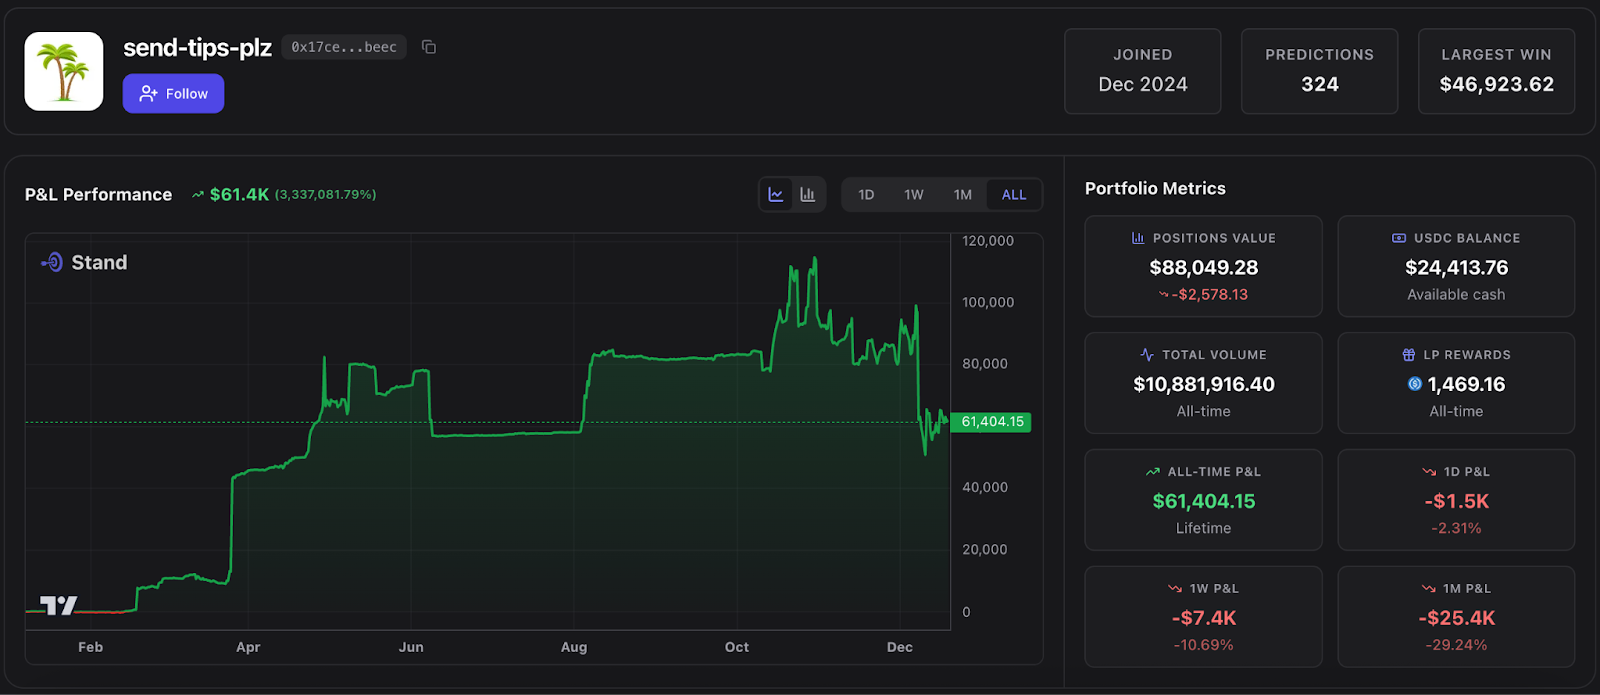Screen dimensions: 1600x695
Task: Select the 1D time range
Action: pyautogui.click(x=866, y=195)
